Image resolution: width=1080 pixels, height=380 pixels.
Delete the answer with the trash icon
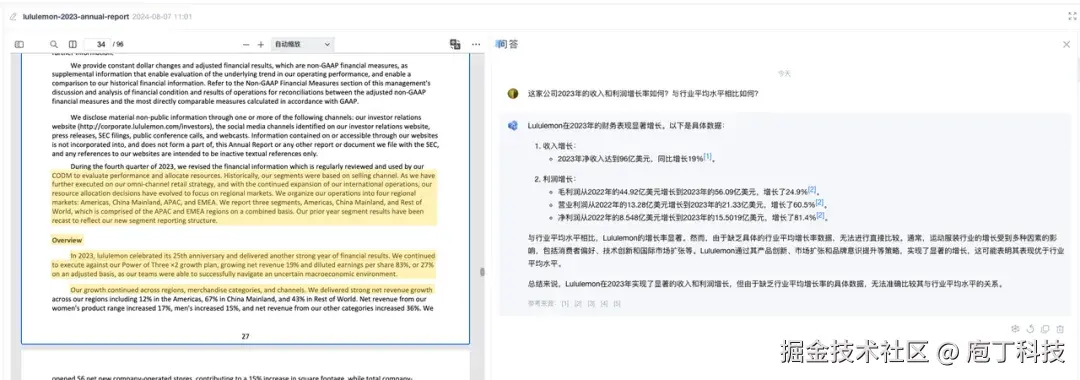coord(1061,329)
